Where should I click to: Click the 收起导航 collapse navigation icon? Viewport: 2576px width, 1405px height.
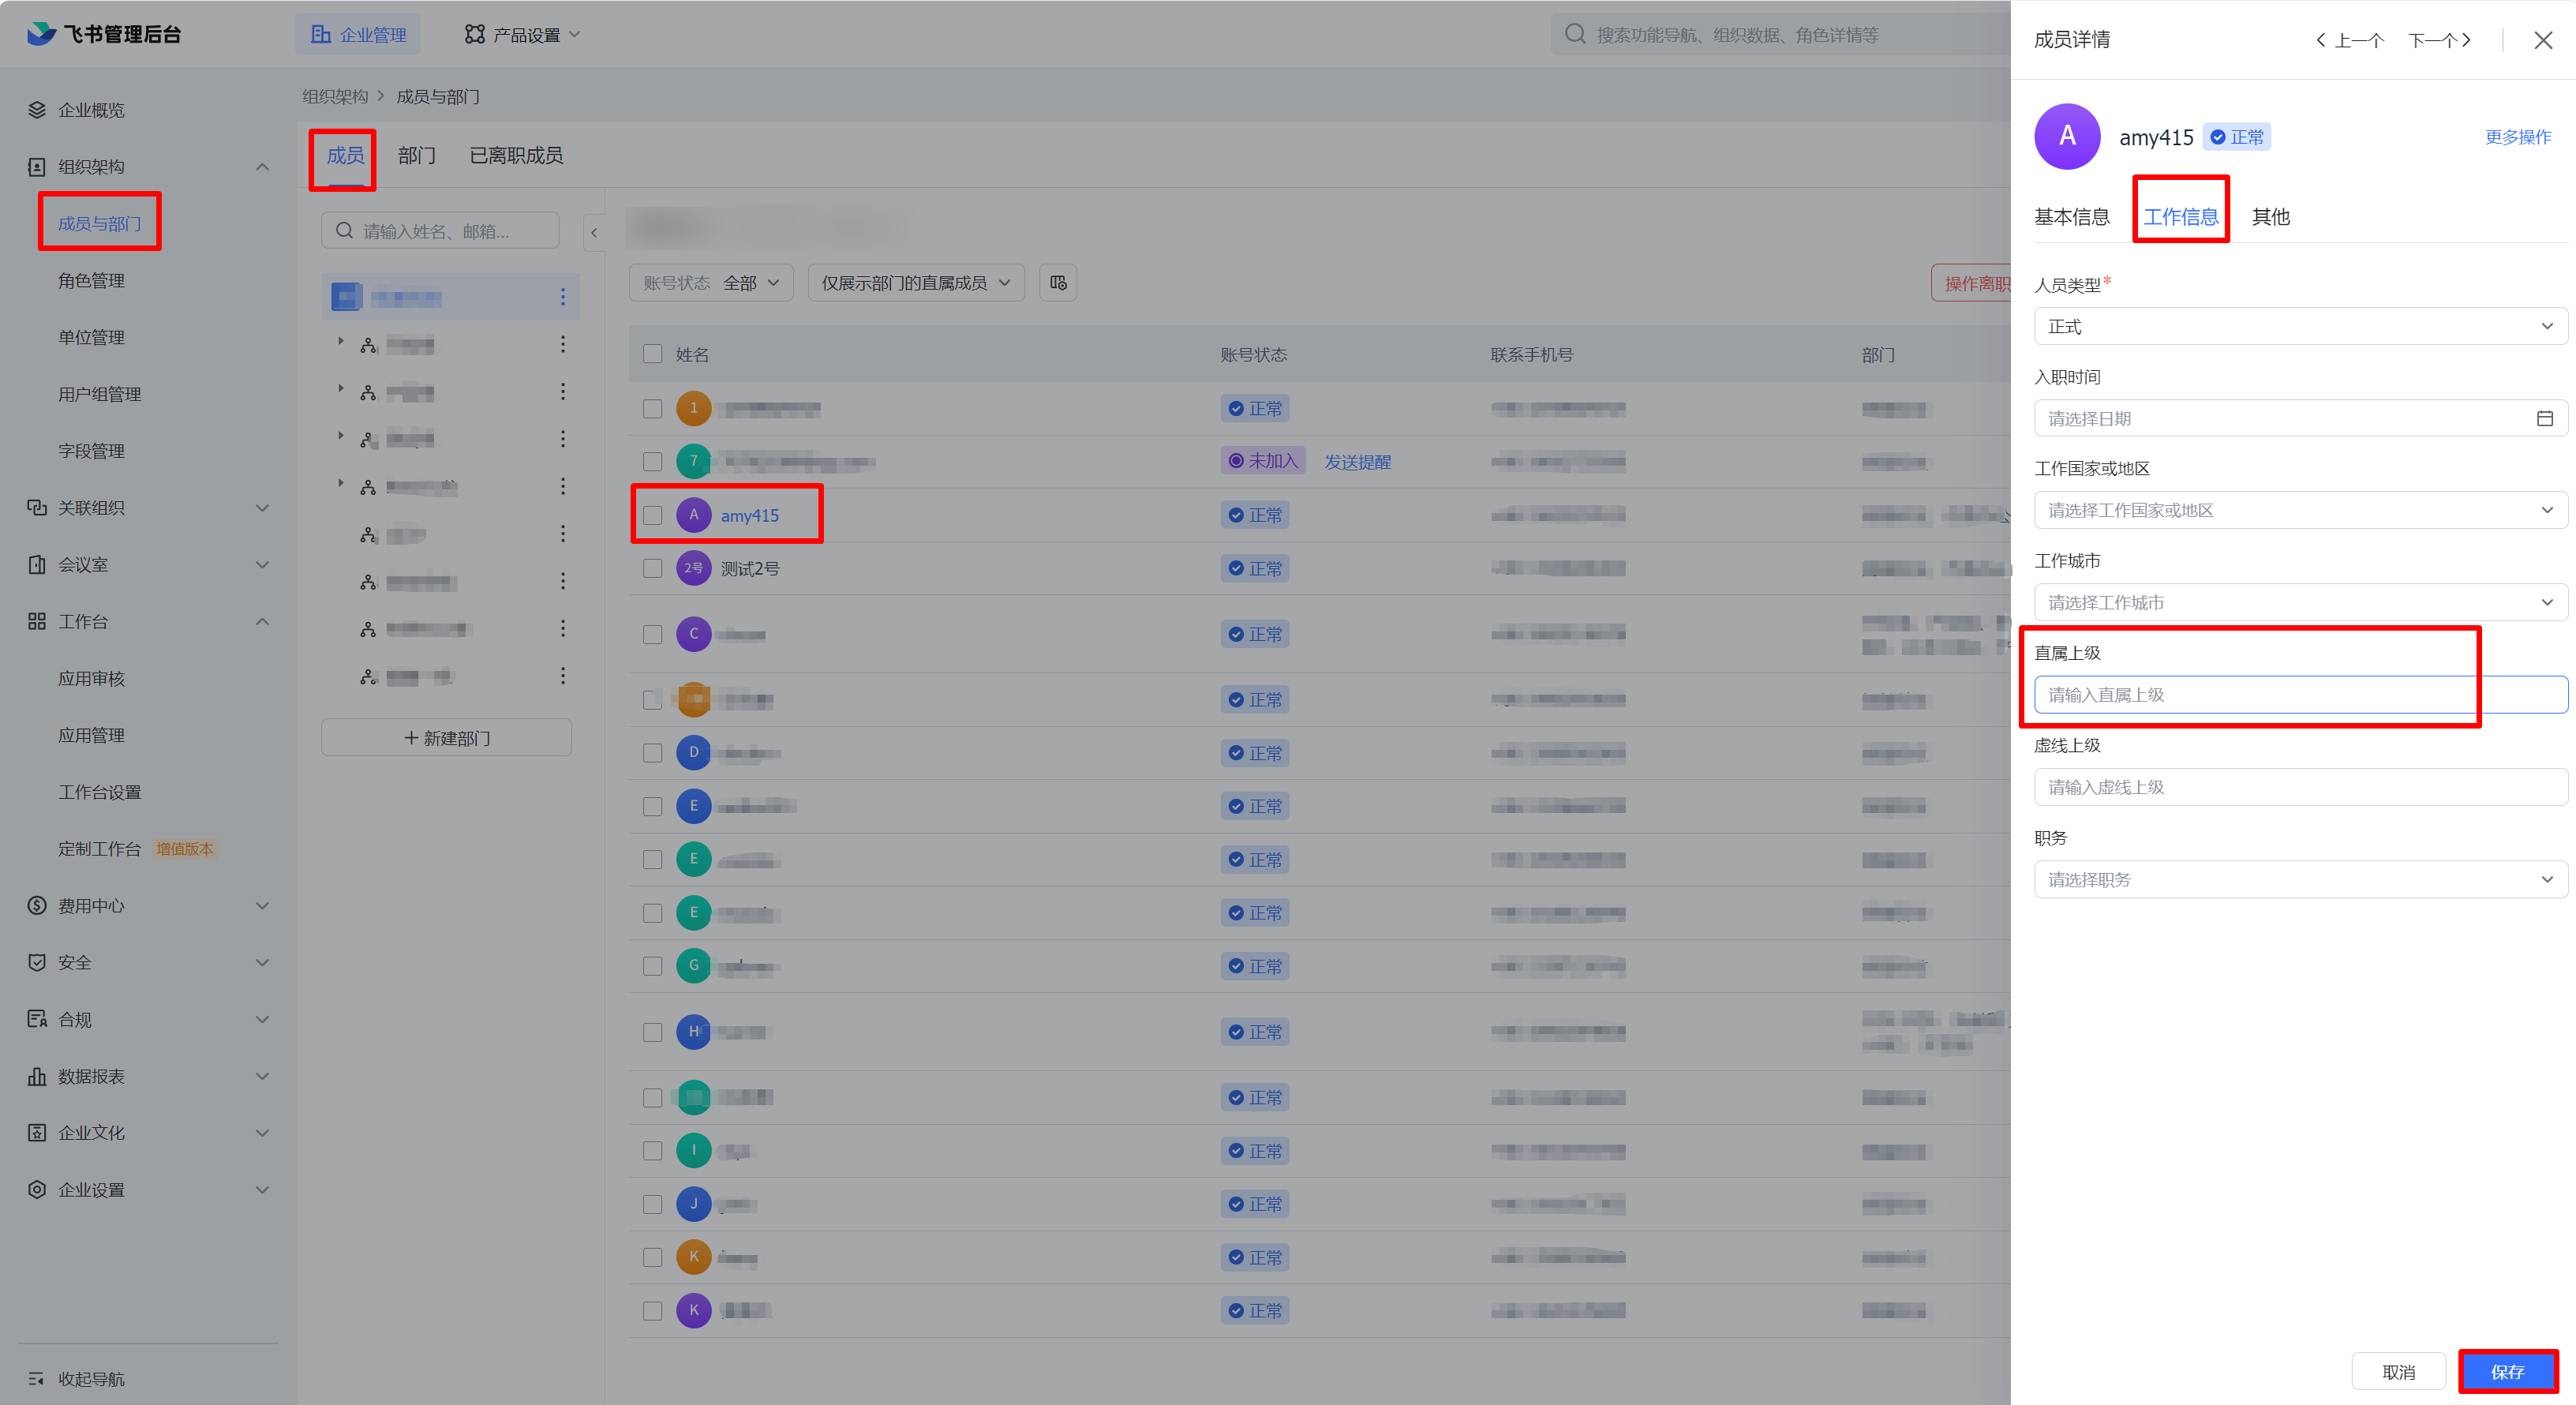pos(36,1378)
